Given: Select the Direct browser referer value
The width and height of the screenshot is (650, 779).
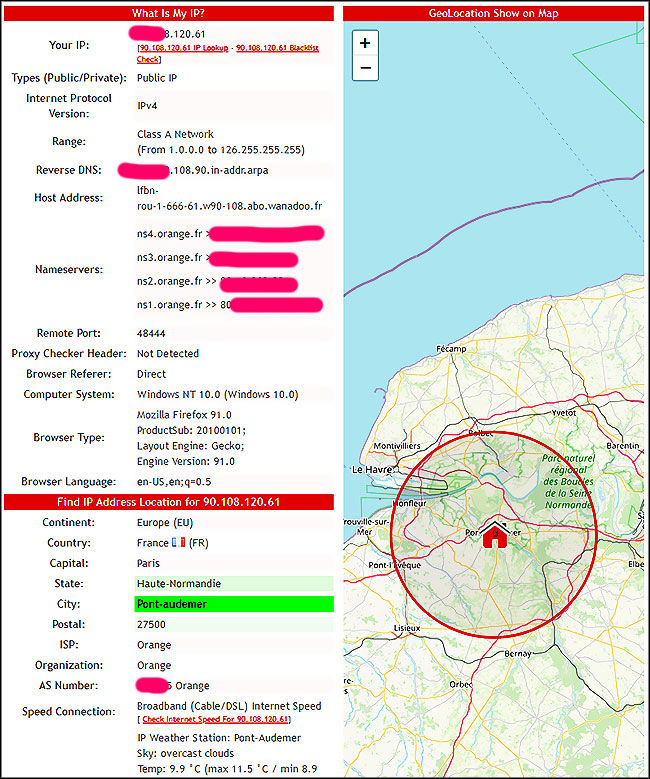Looking at the screenshot, I should click(x=152, y=374).
